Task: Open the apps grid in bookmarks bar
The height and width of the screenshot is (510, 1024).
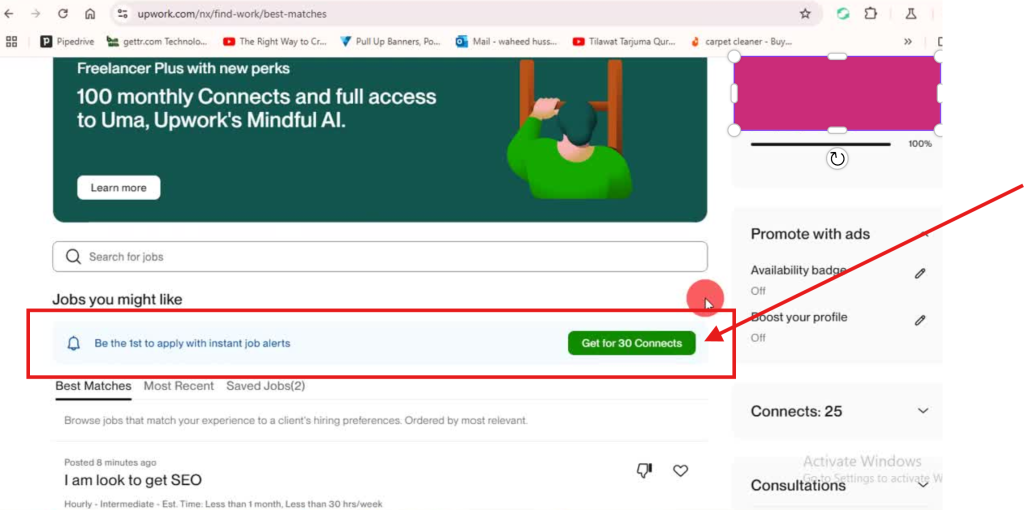Action: (11, 41)
